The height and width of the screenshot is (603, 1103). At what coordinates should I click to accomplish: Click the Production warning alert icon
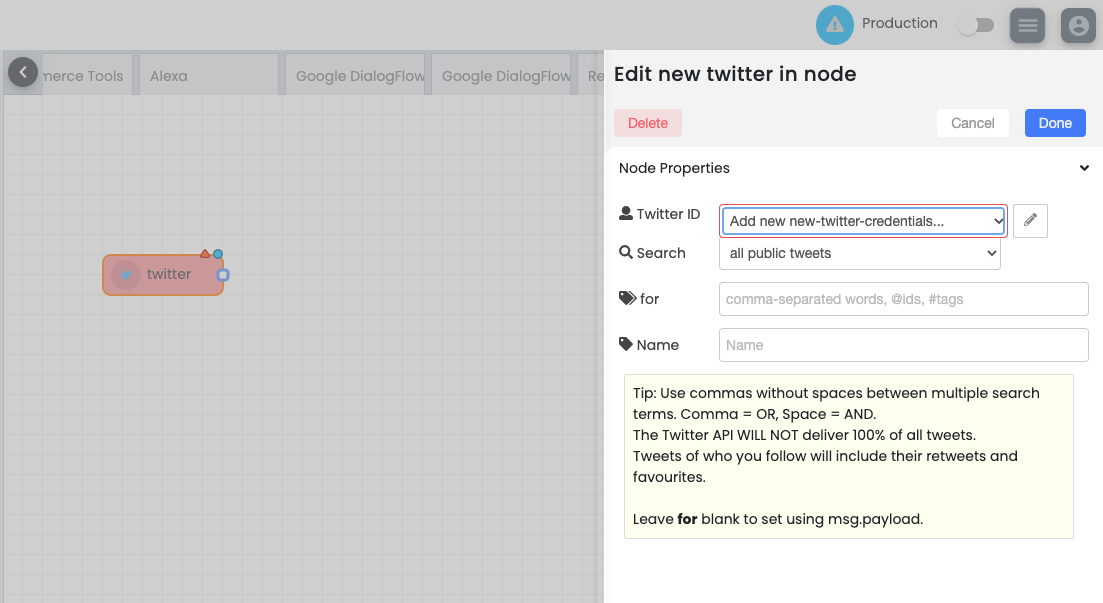point(834,25)
